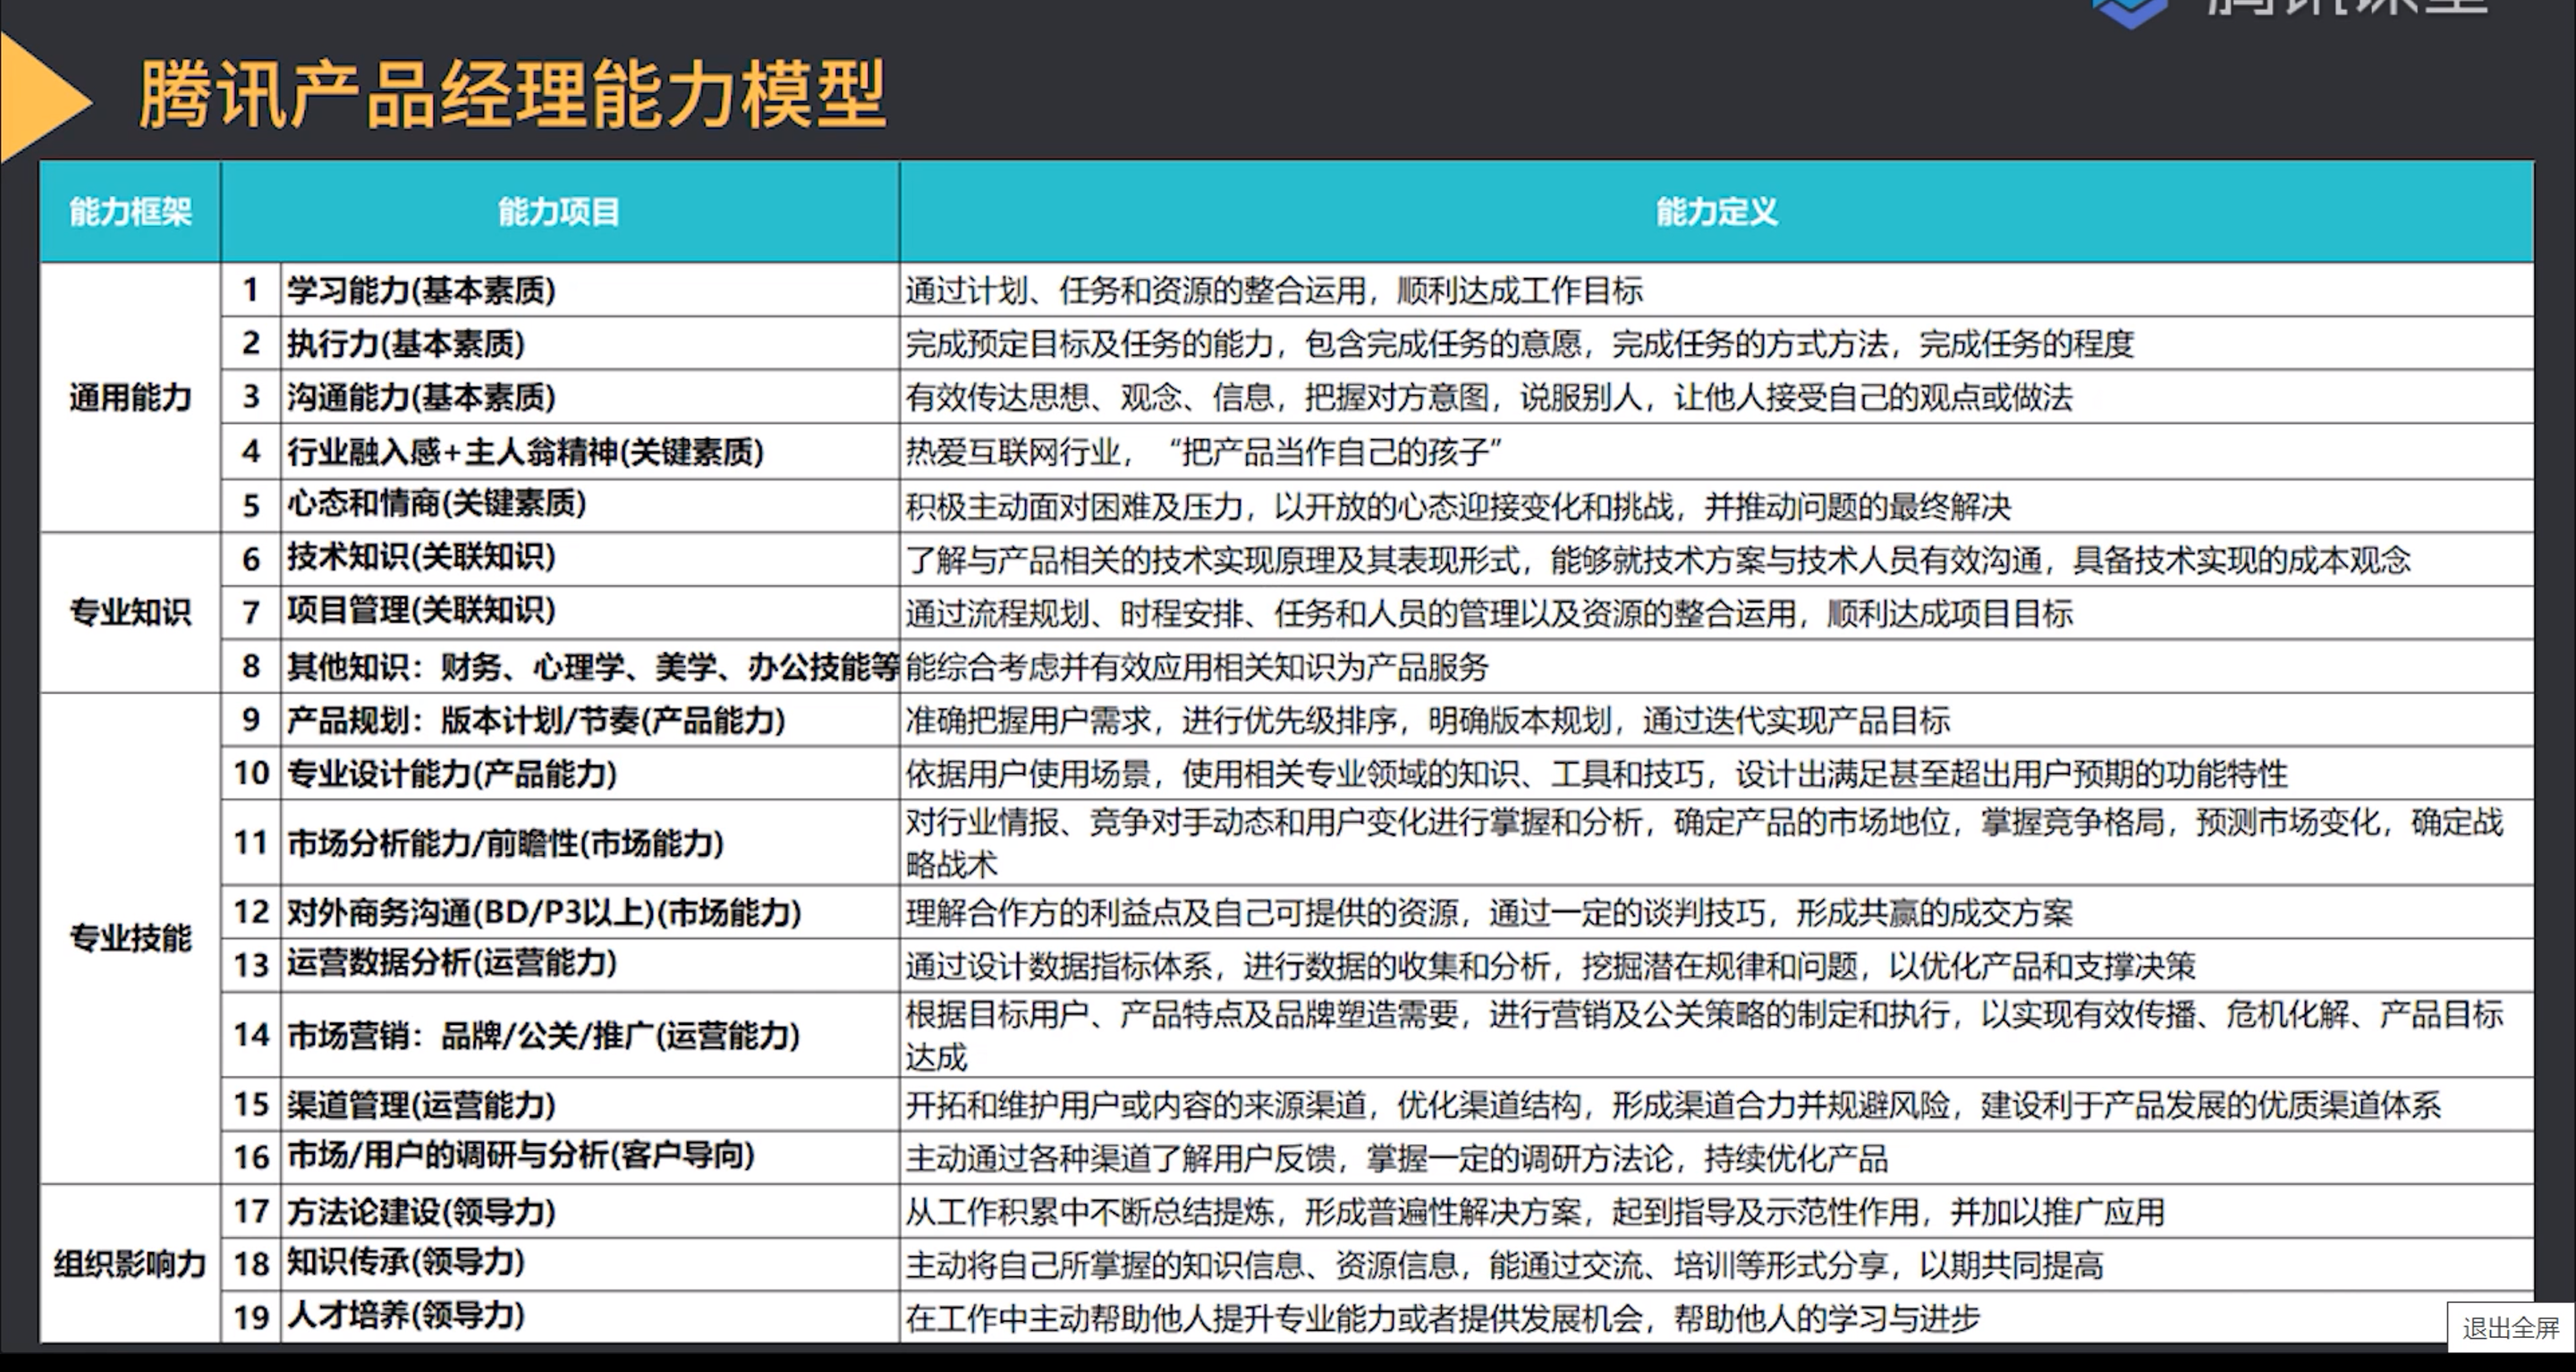This screenshot has height=1372, width=2576.
Task: Click the 通用能力 category cell
Action: pyautogui.click(x=130, y=398)
